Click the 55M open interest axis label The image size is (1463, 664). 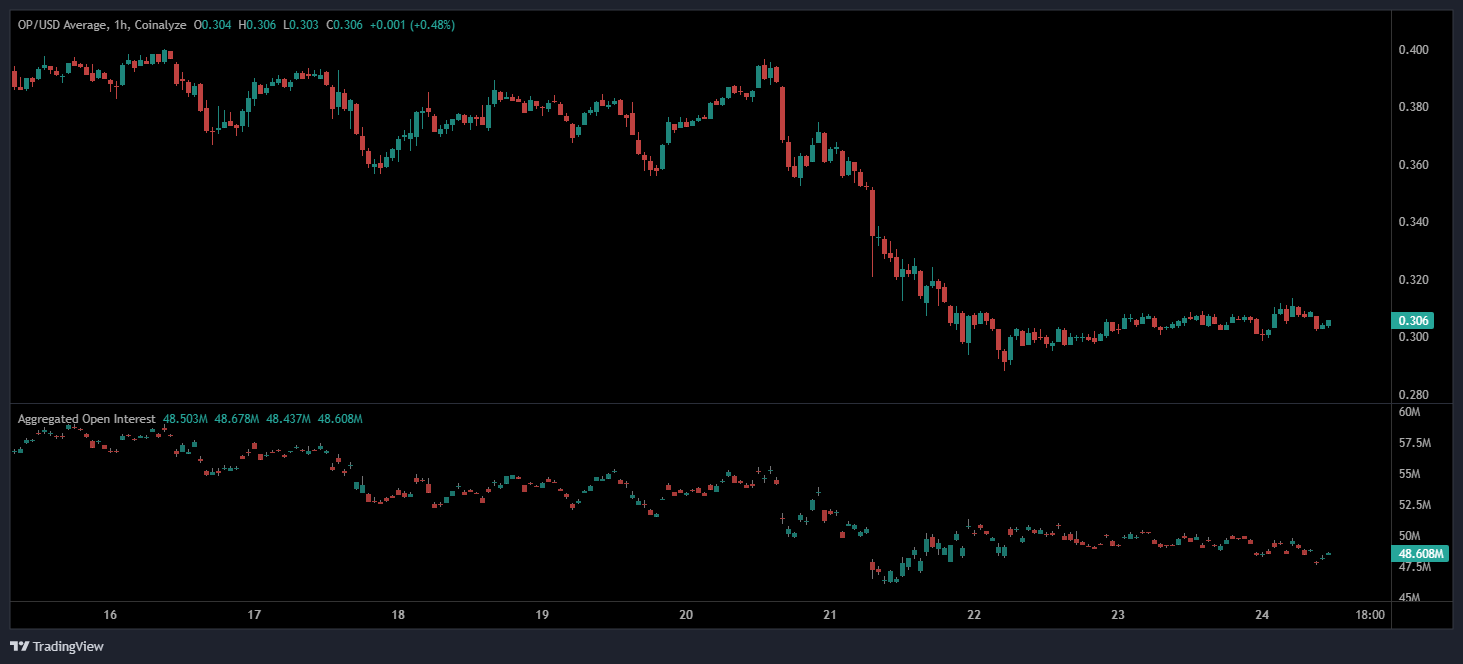[x=1410, y=474]
